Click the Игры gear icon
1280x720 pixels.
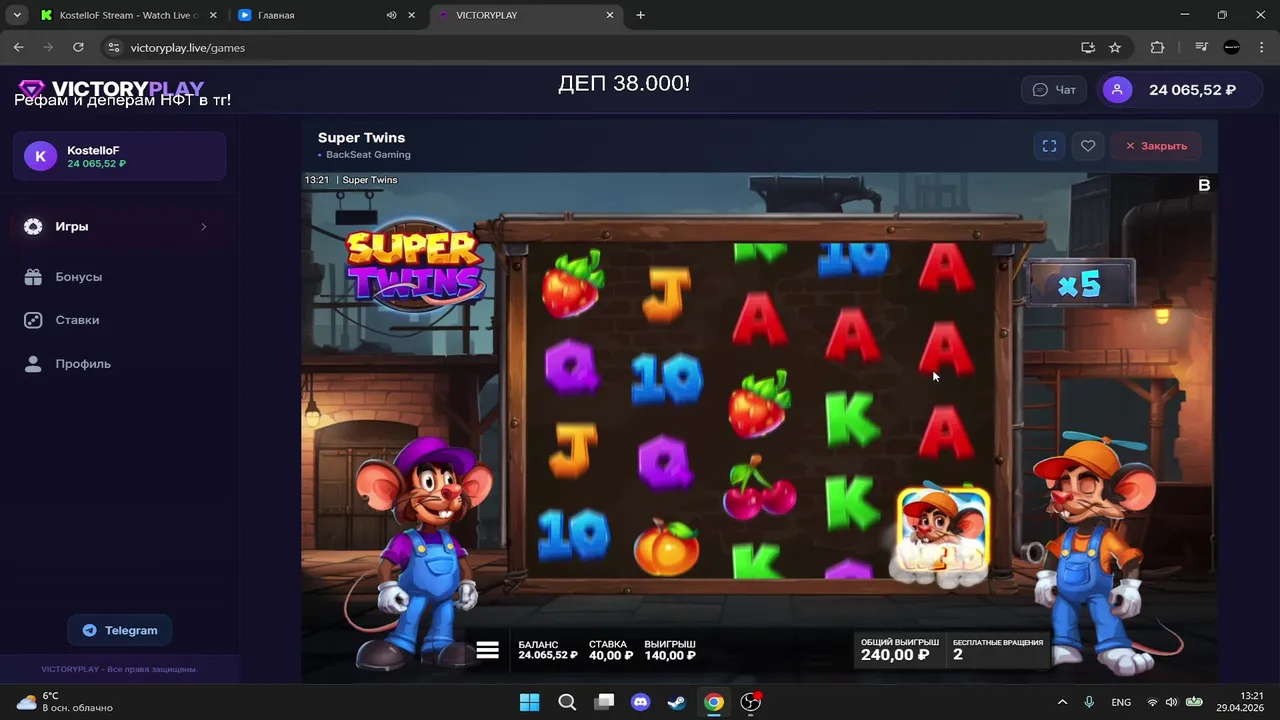(x=33, y=227)
